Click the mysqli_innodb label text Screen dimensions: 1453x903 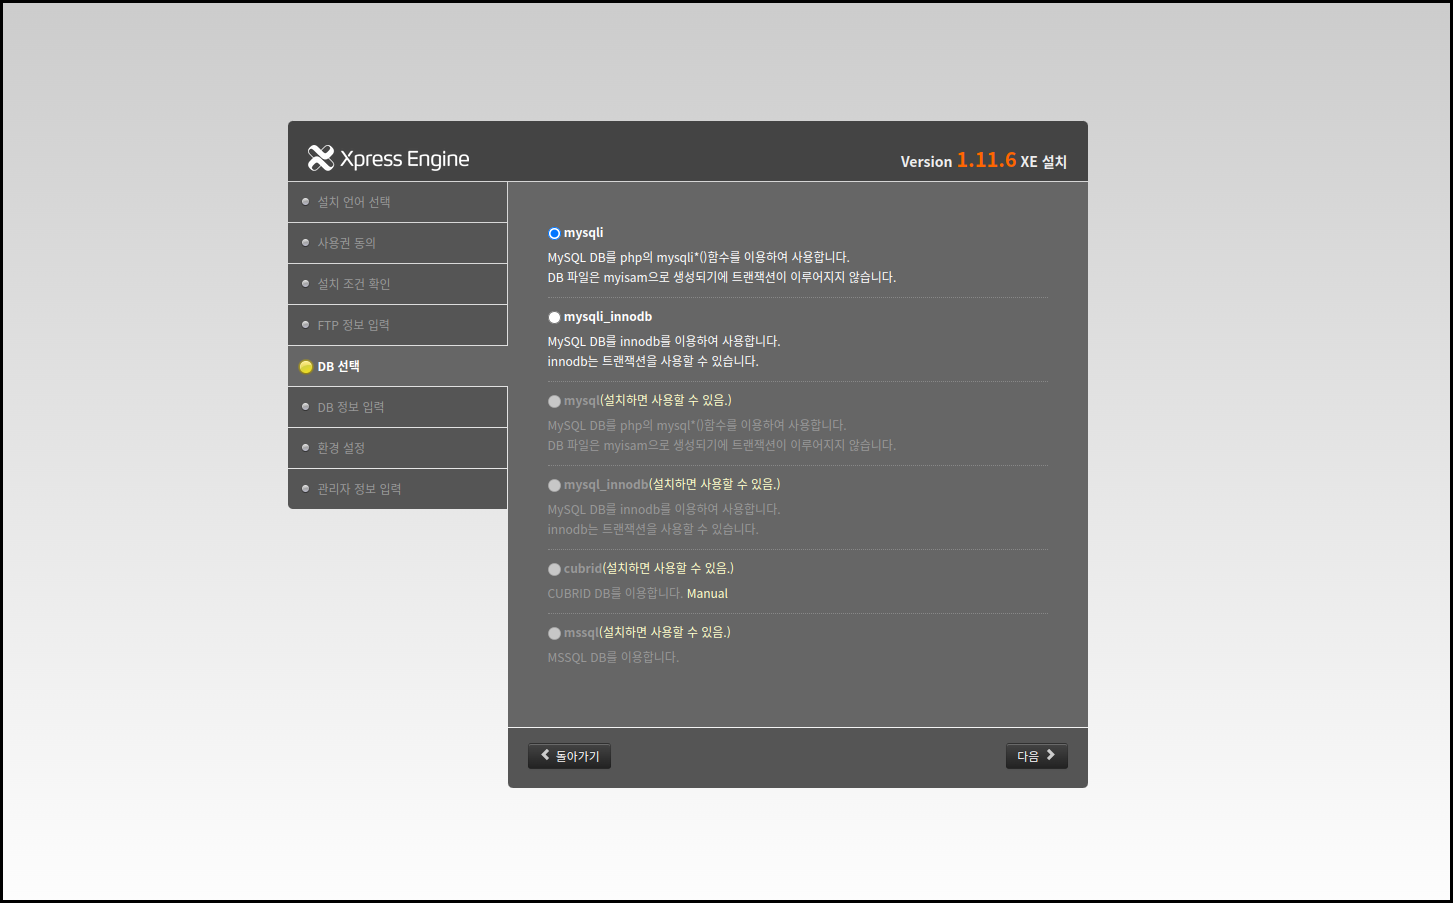(608, 317)
